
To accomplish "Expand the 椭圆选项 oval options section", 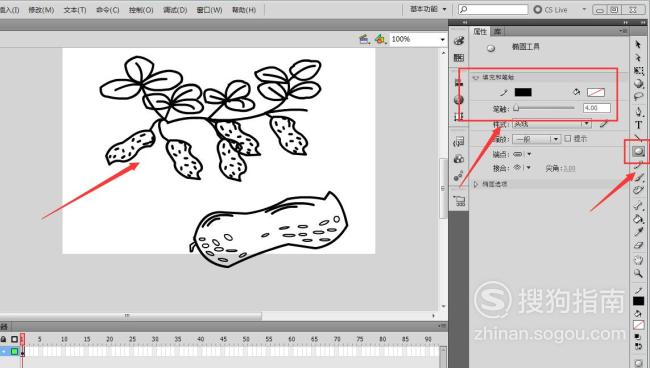I will [475, 184].
